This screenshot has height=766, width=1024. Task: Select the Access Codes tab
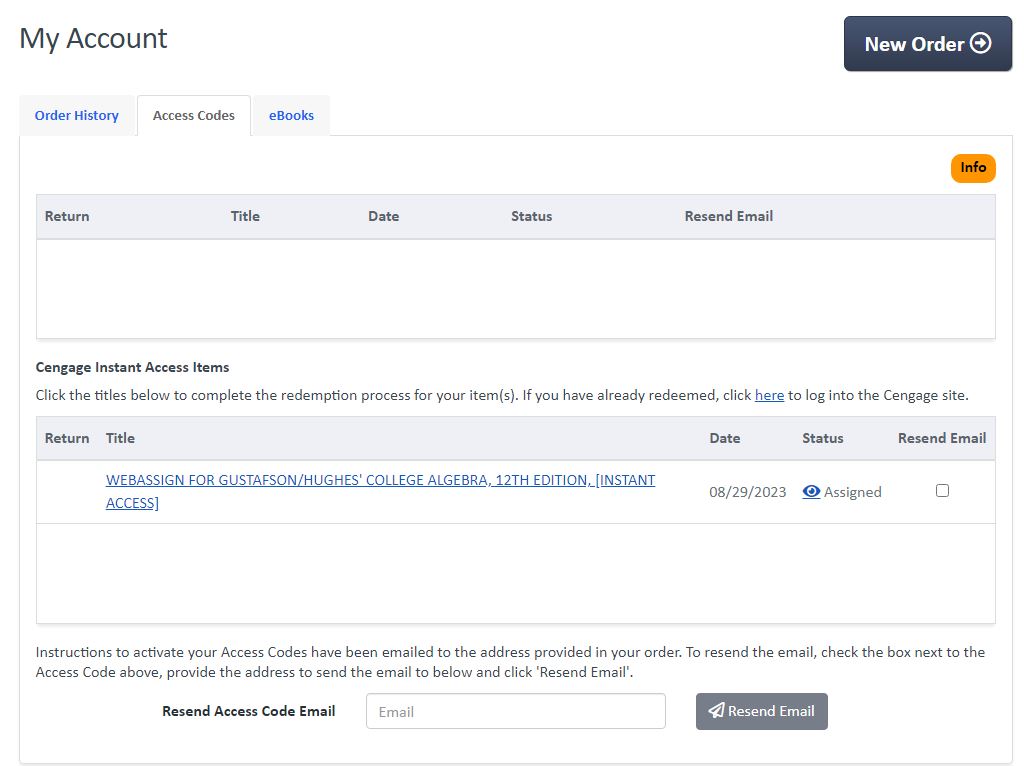[194, 115]
